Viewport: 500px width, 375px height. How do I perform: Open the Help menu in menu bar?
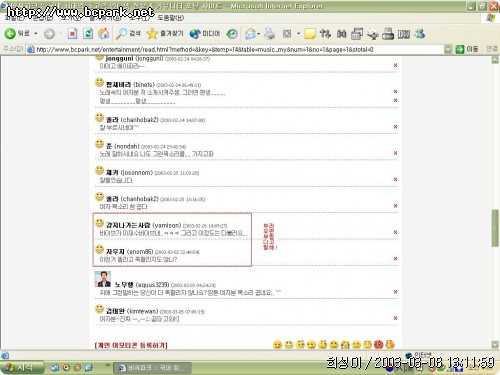[170, 17]
